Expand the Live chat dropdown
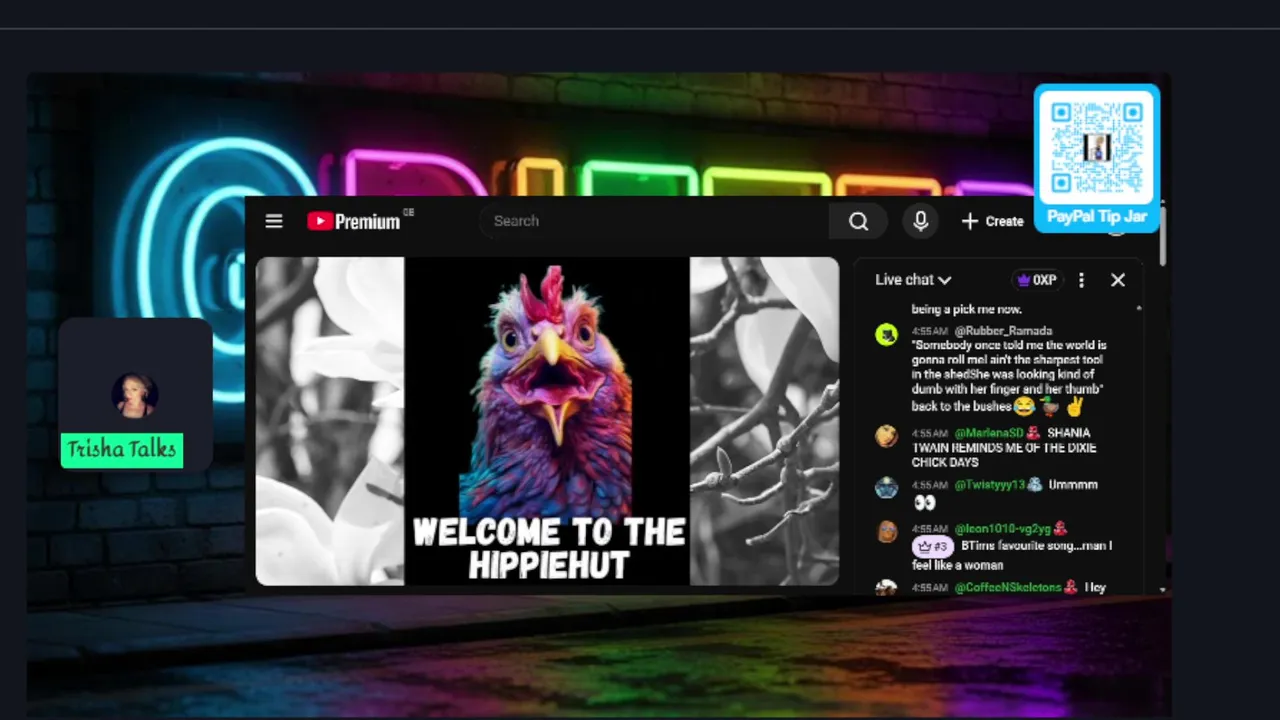The height and width of the screenshot is (720, 1280). point(913,280)
